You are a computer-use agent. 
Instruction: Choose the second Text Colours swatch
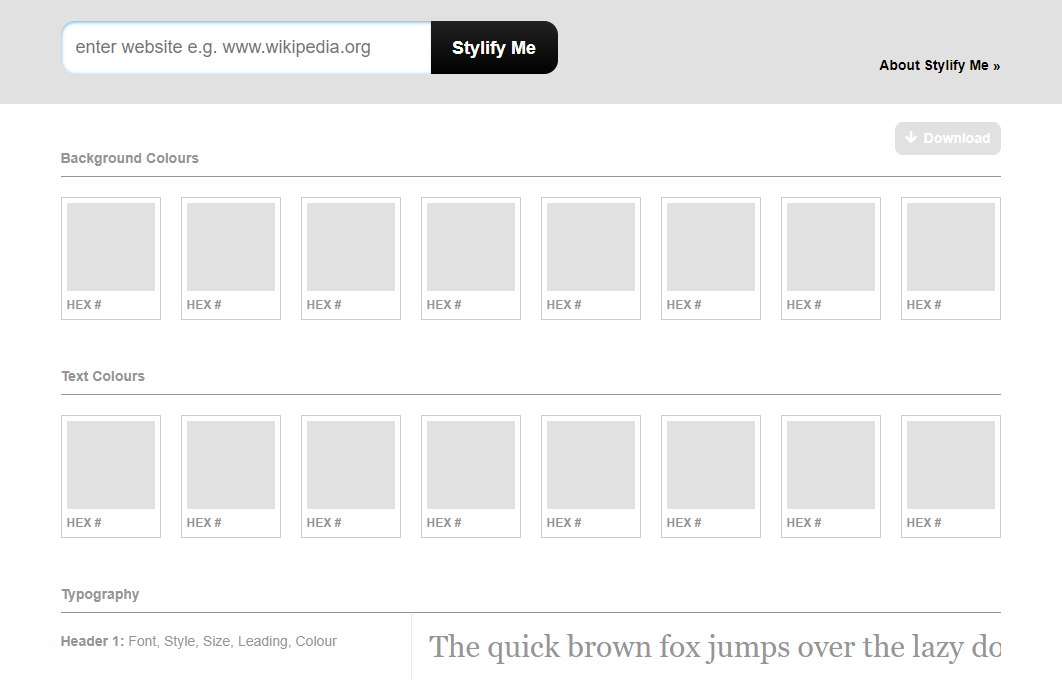click(x=231, y=466)
